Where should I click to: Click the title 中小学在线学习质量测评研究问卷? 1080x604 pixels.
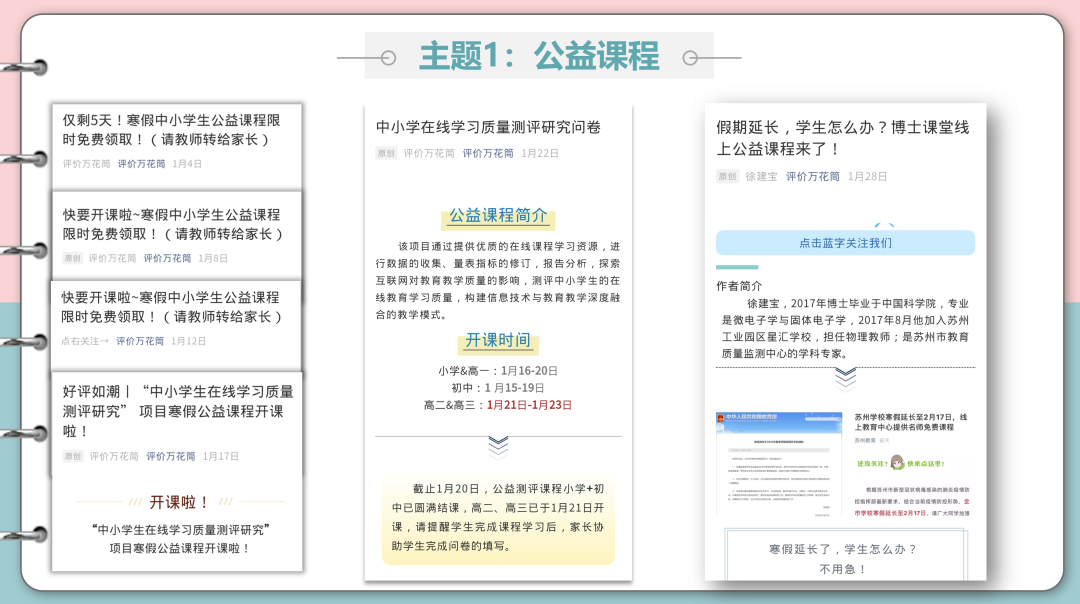(x=488, y=127)
